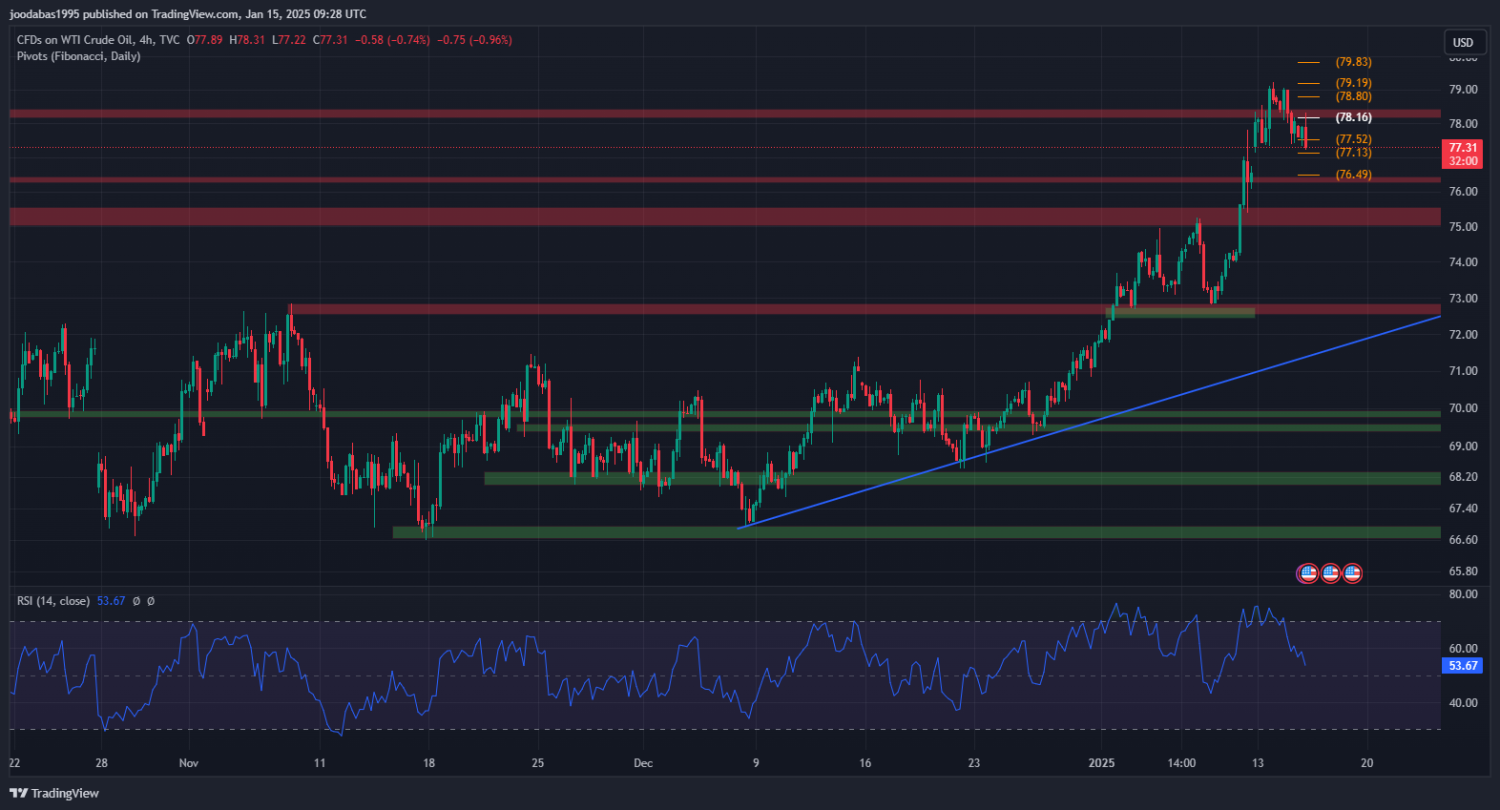The width and height of the screenshot is (1500, 810).
Task: Click the 67.40 price axis label
Action: pos(1463,508)
